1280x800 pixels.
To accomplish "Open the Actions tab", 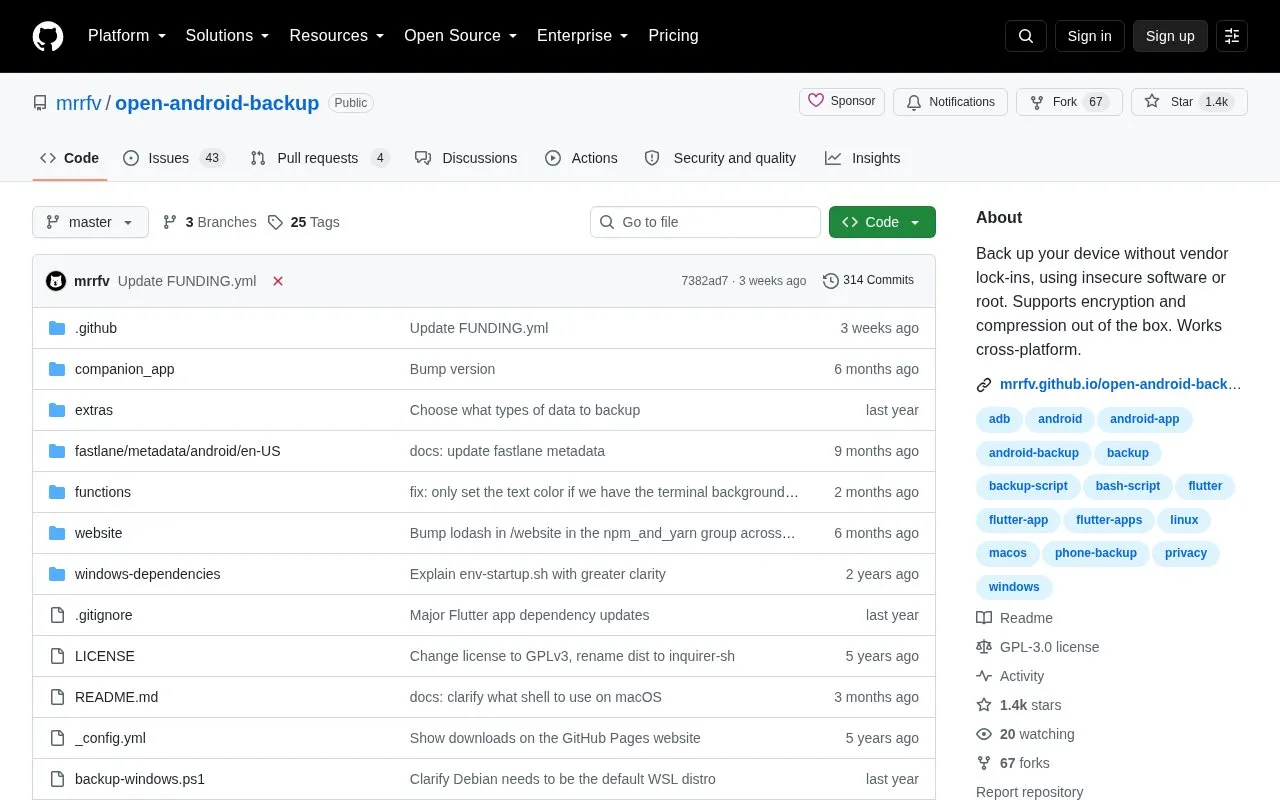I will 581,158.
